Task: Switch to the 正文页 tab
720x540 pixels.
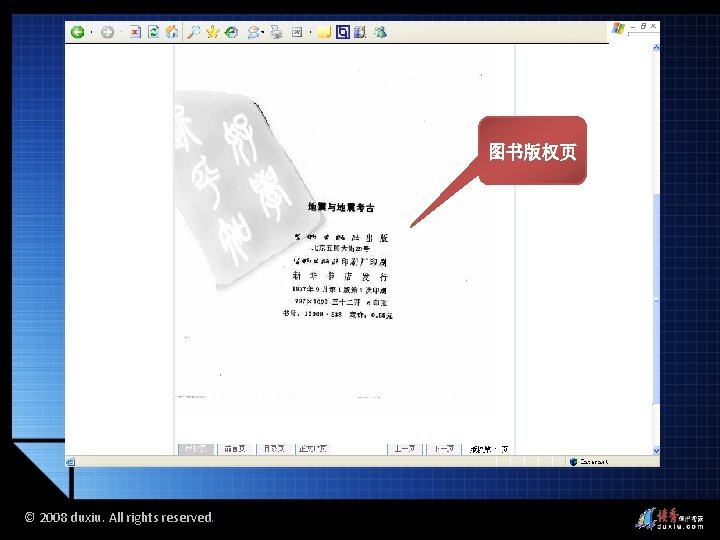Action: [x=313, y=449]
